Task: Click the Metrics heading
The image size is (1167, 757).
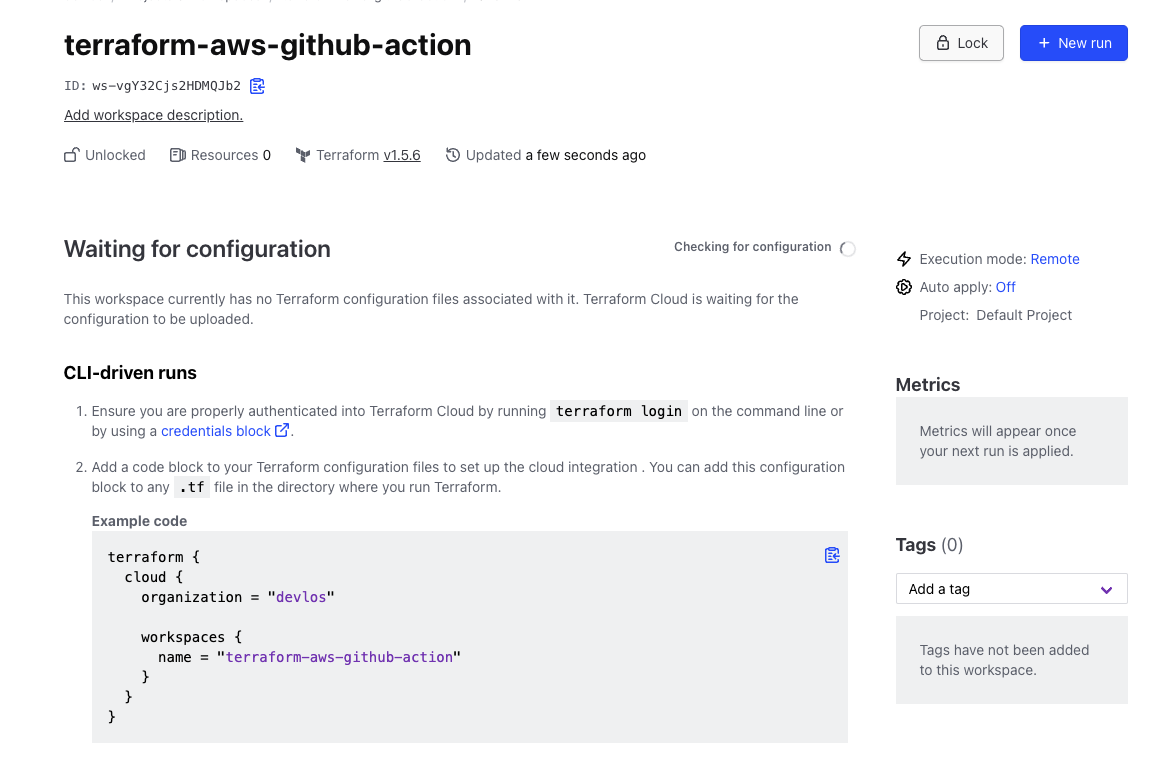Action: click(927, 385)
